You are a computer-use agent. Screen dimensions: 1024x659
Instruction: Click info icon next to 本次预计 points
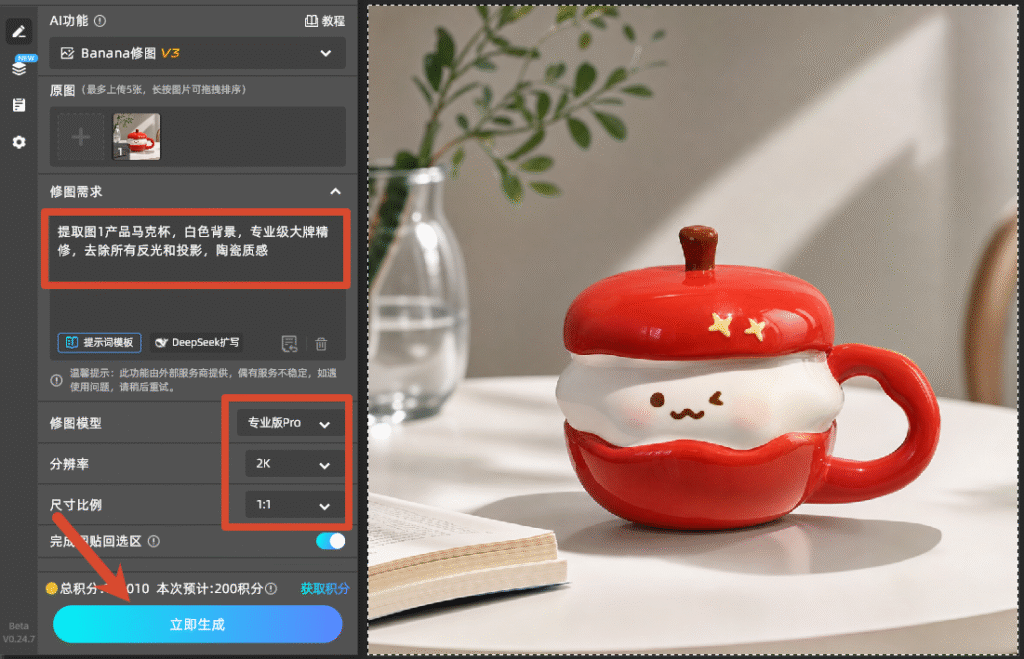[272, 588]
